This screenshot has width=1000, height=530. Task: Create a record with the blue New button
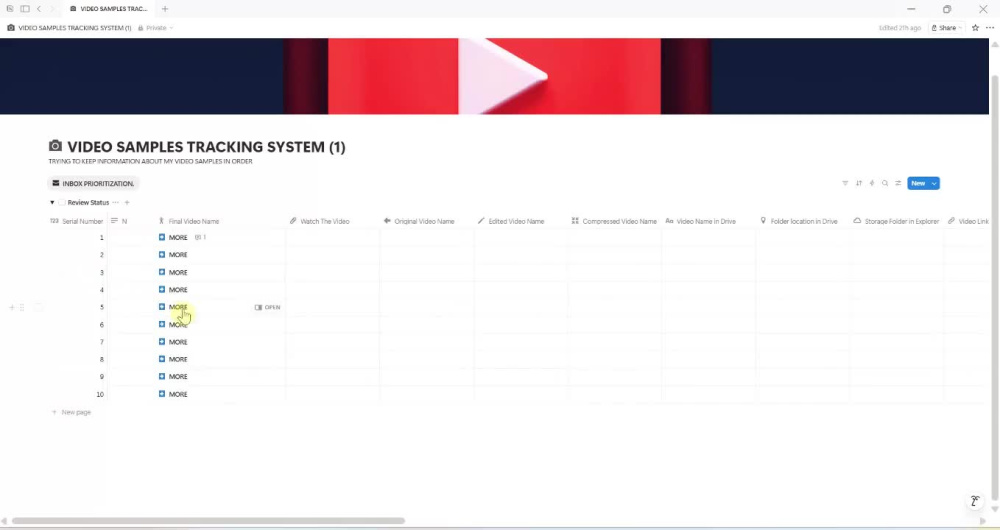(x=918, y=183)
